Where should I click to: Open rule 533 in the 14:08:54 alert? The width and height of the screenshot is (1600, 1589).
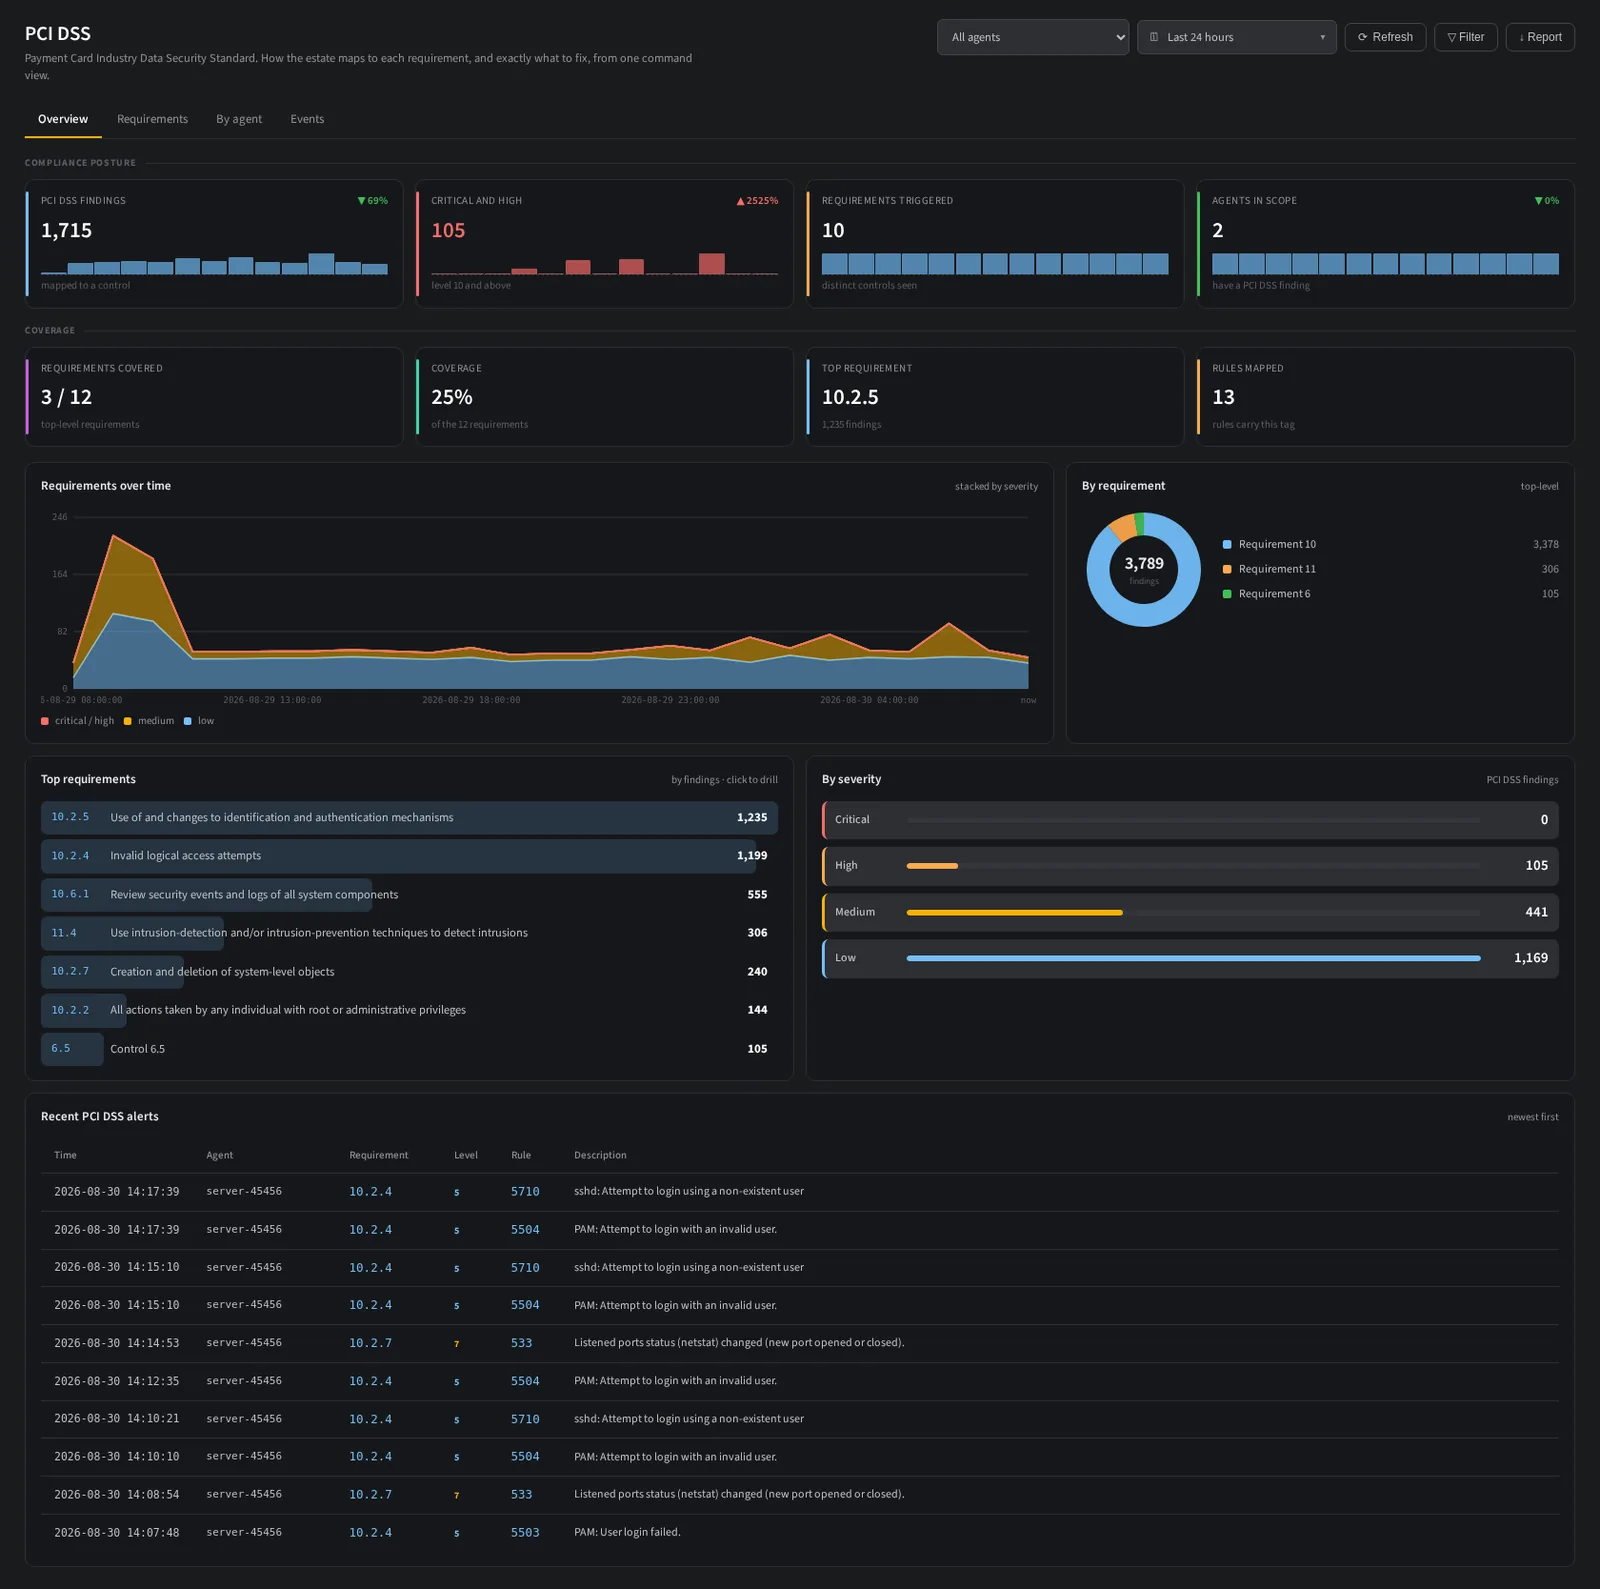pos(521,1495)
